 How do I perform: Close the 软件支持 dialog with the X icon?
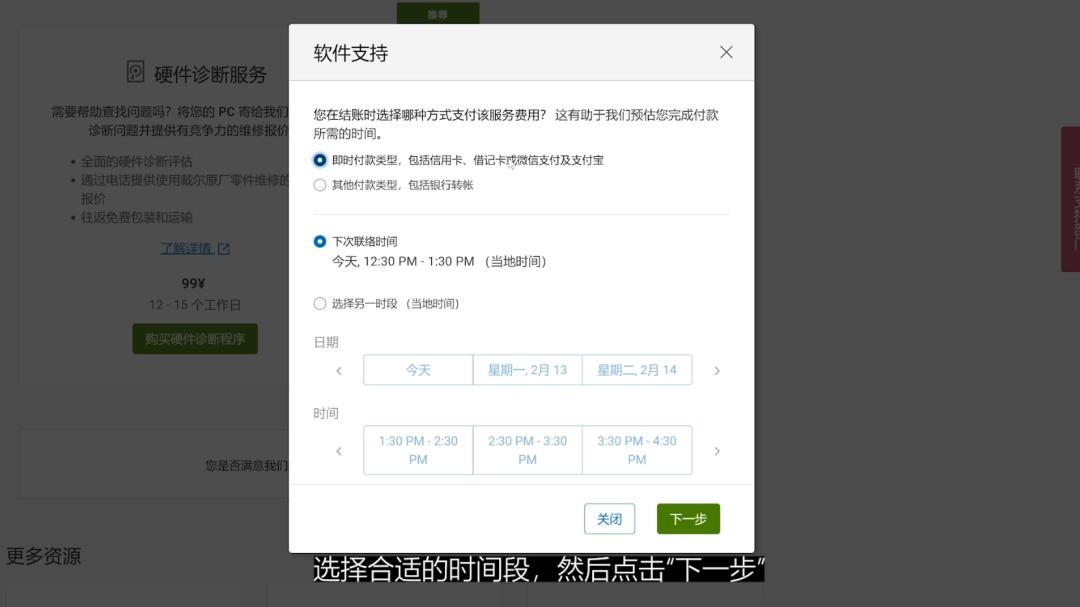726,52
